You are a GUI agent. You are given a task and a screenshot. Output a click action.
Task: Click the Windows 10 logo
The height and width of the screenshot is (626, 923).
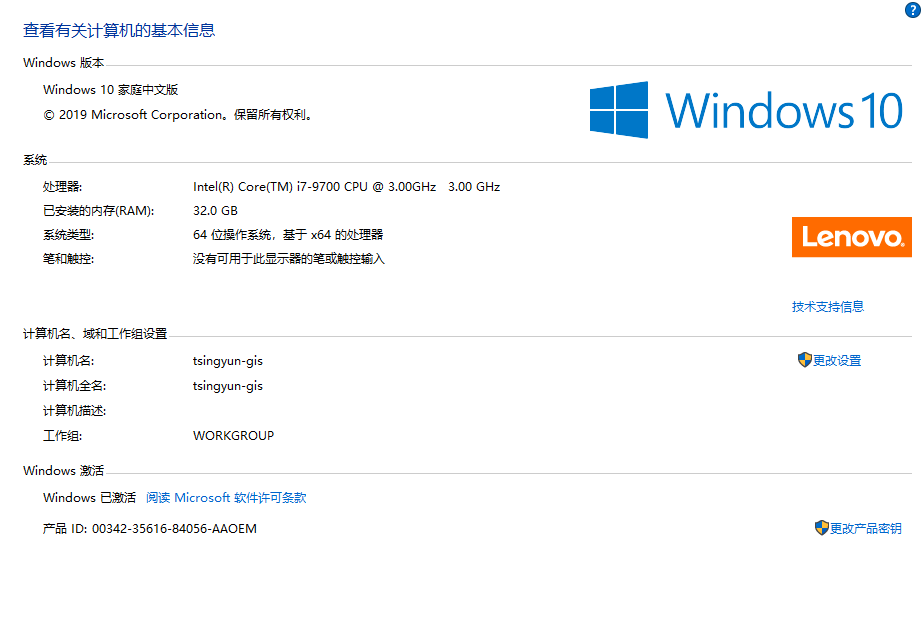point(746,110)
